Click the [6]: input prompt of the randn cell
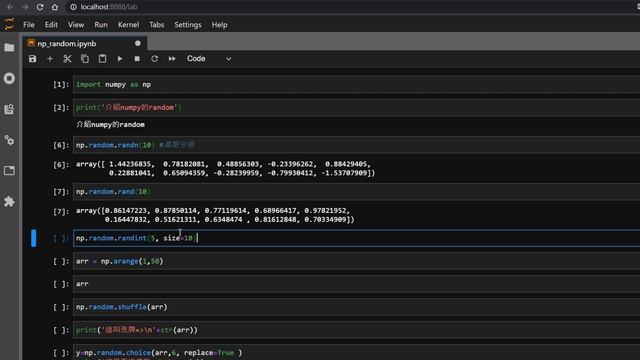 point(61,145)
